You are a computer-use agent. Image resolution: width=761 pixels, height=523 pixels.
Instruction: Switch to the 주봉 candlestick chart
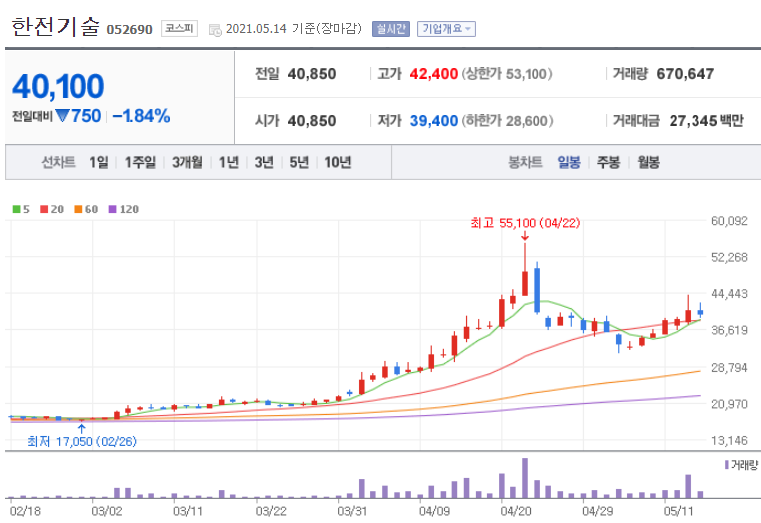(x=608, y=162)
